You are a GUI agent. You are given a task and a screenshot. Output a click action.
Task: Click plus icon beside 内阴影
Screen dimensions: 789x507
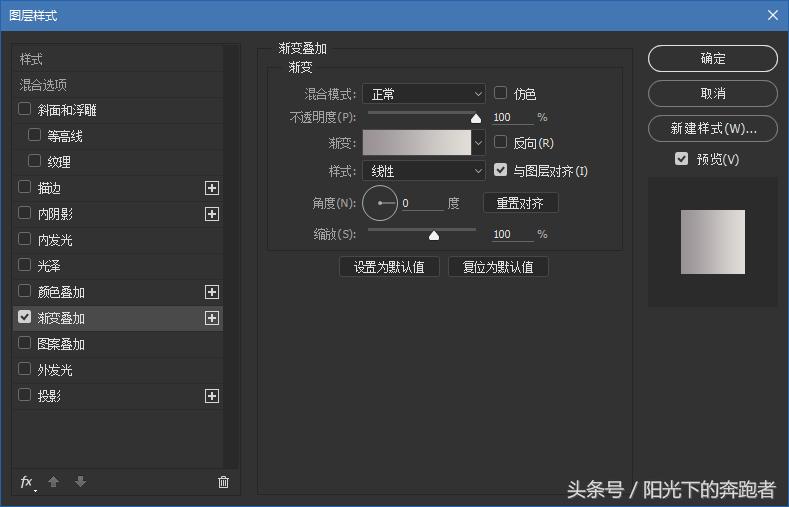click(x=212, y=214)
